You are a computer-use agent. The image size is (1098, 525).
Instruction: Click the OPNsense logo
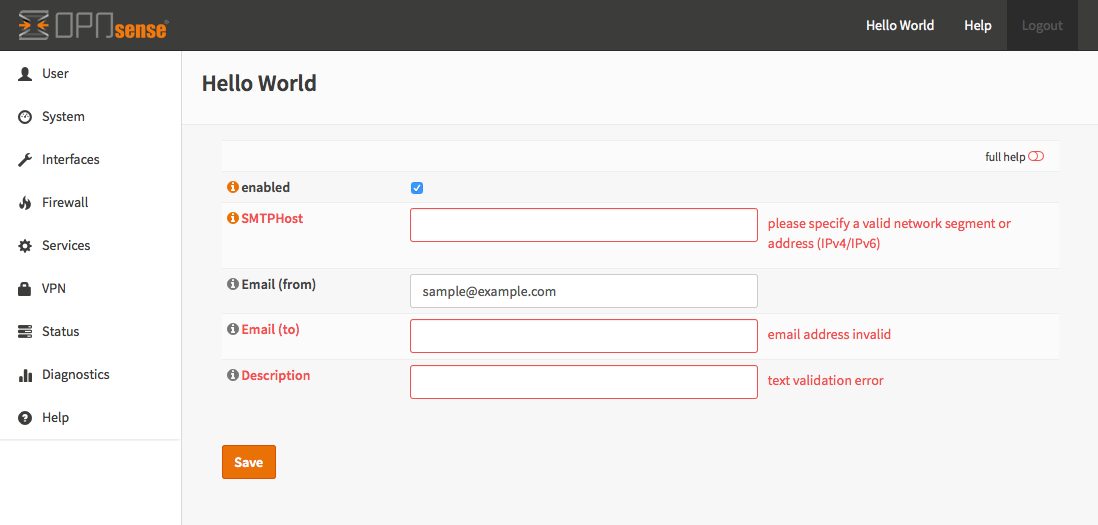[x=92, y=25]
